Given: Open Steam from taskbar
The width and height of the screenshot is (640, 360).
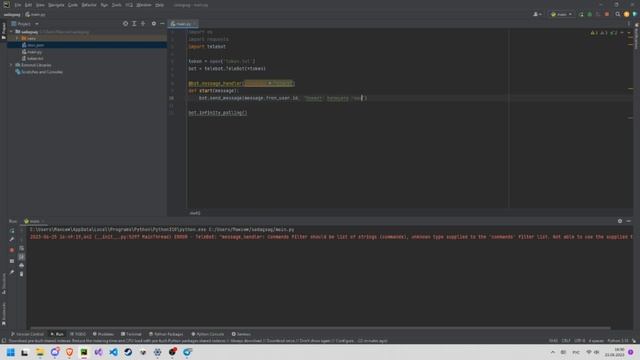Looking at the screenshot, I should tap(128, 352).
